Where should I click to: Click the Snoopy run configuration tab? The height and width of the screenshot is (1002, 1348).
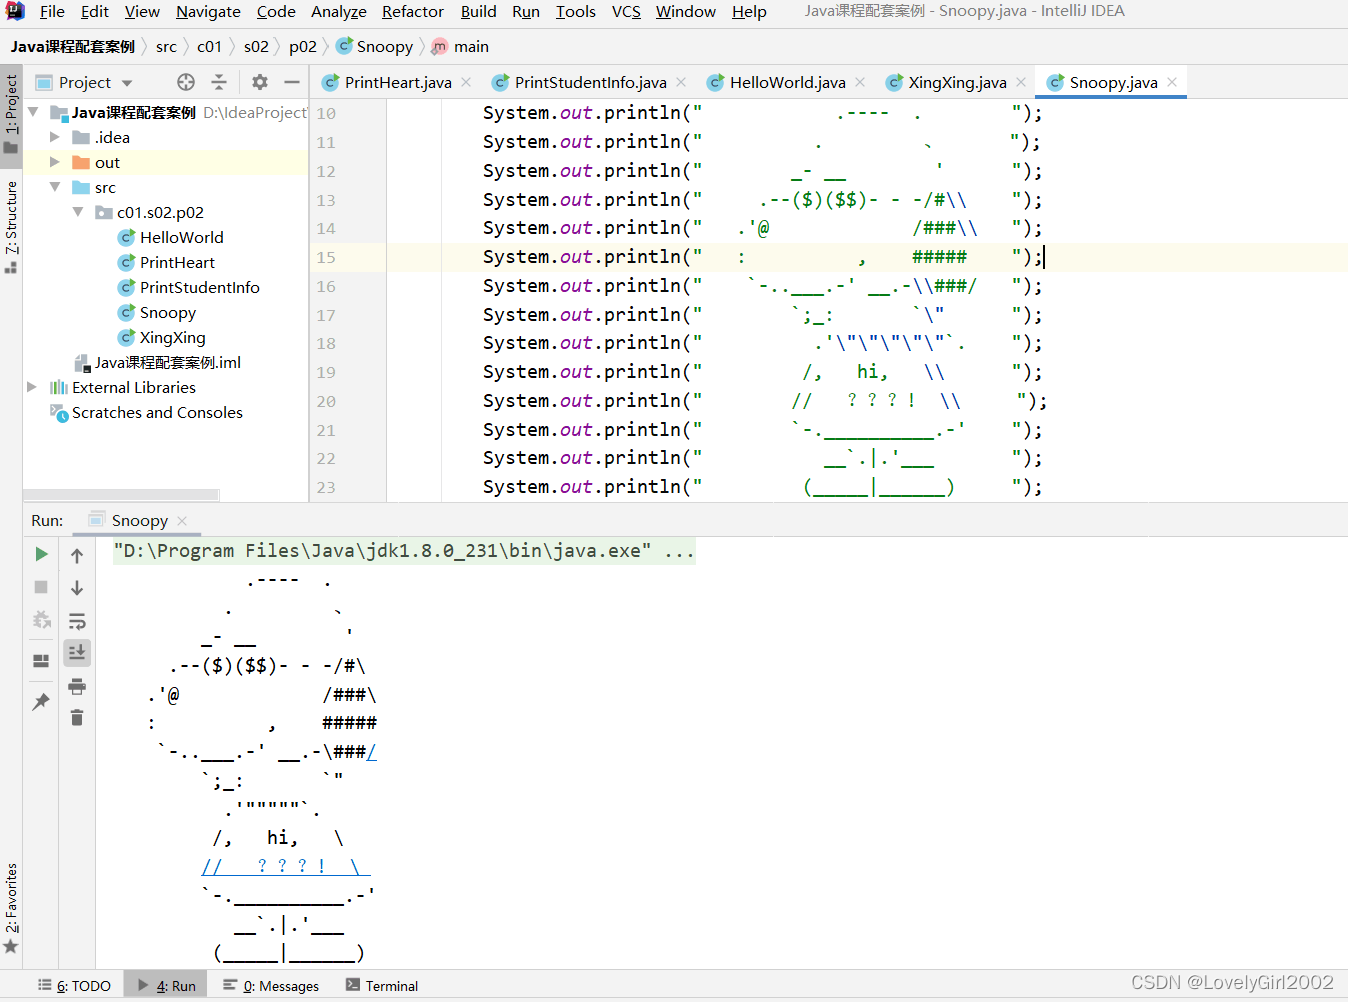(139, 520)
